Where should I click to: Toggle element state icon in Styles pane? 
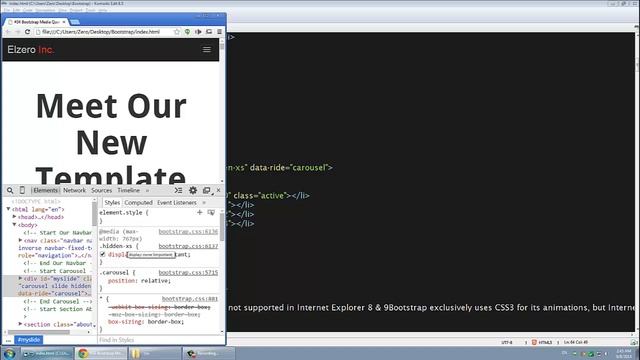[211, 212]
